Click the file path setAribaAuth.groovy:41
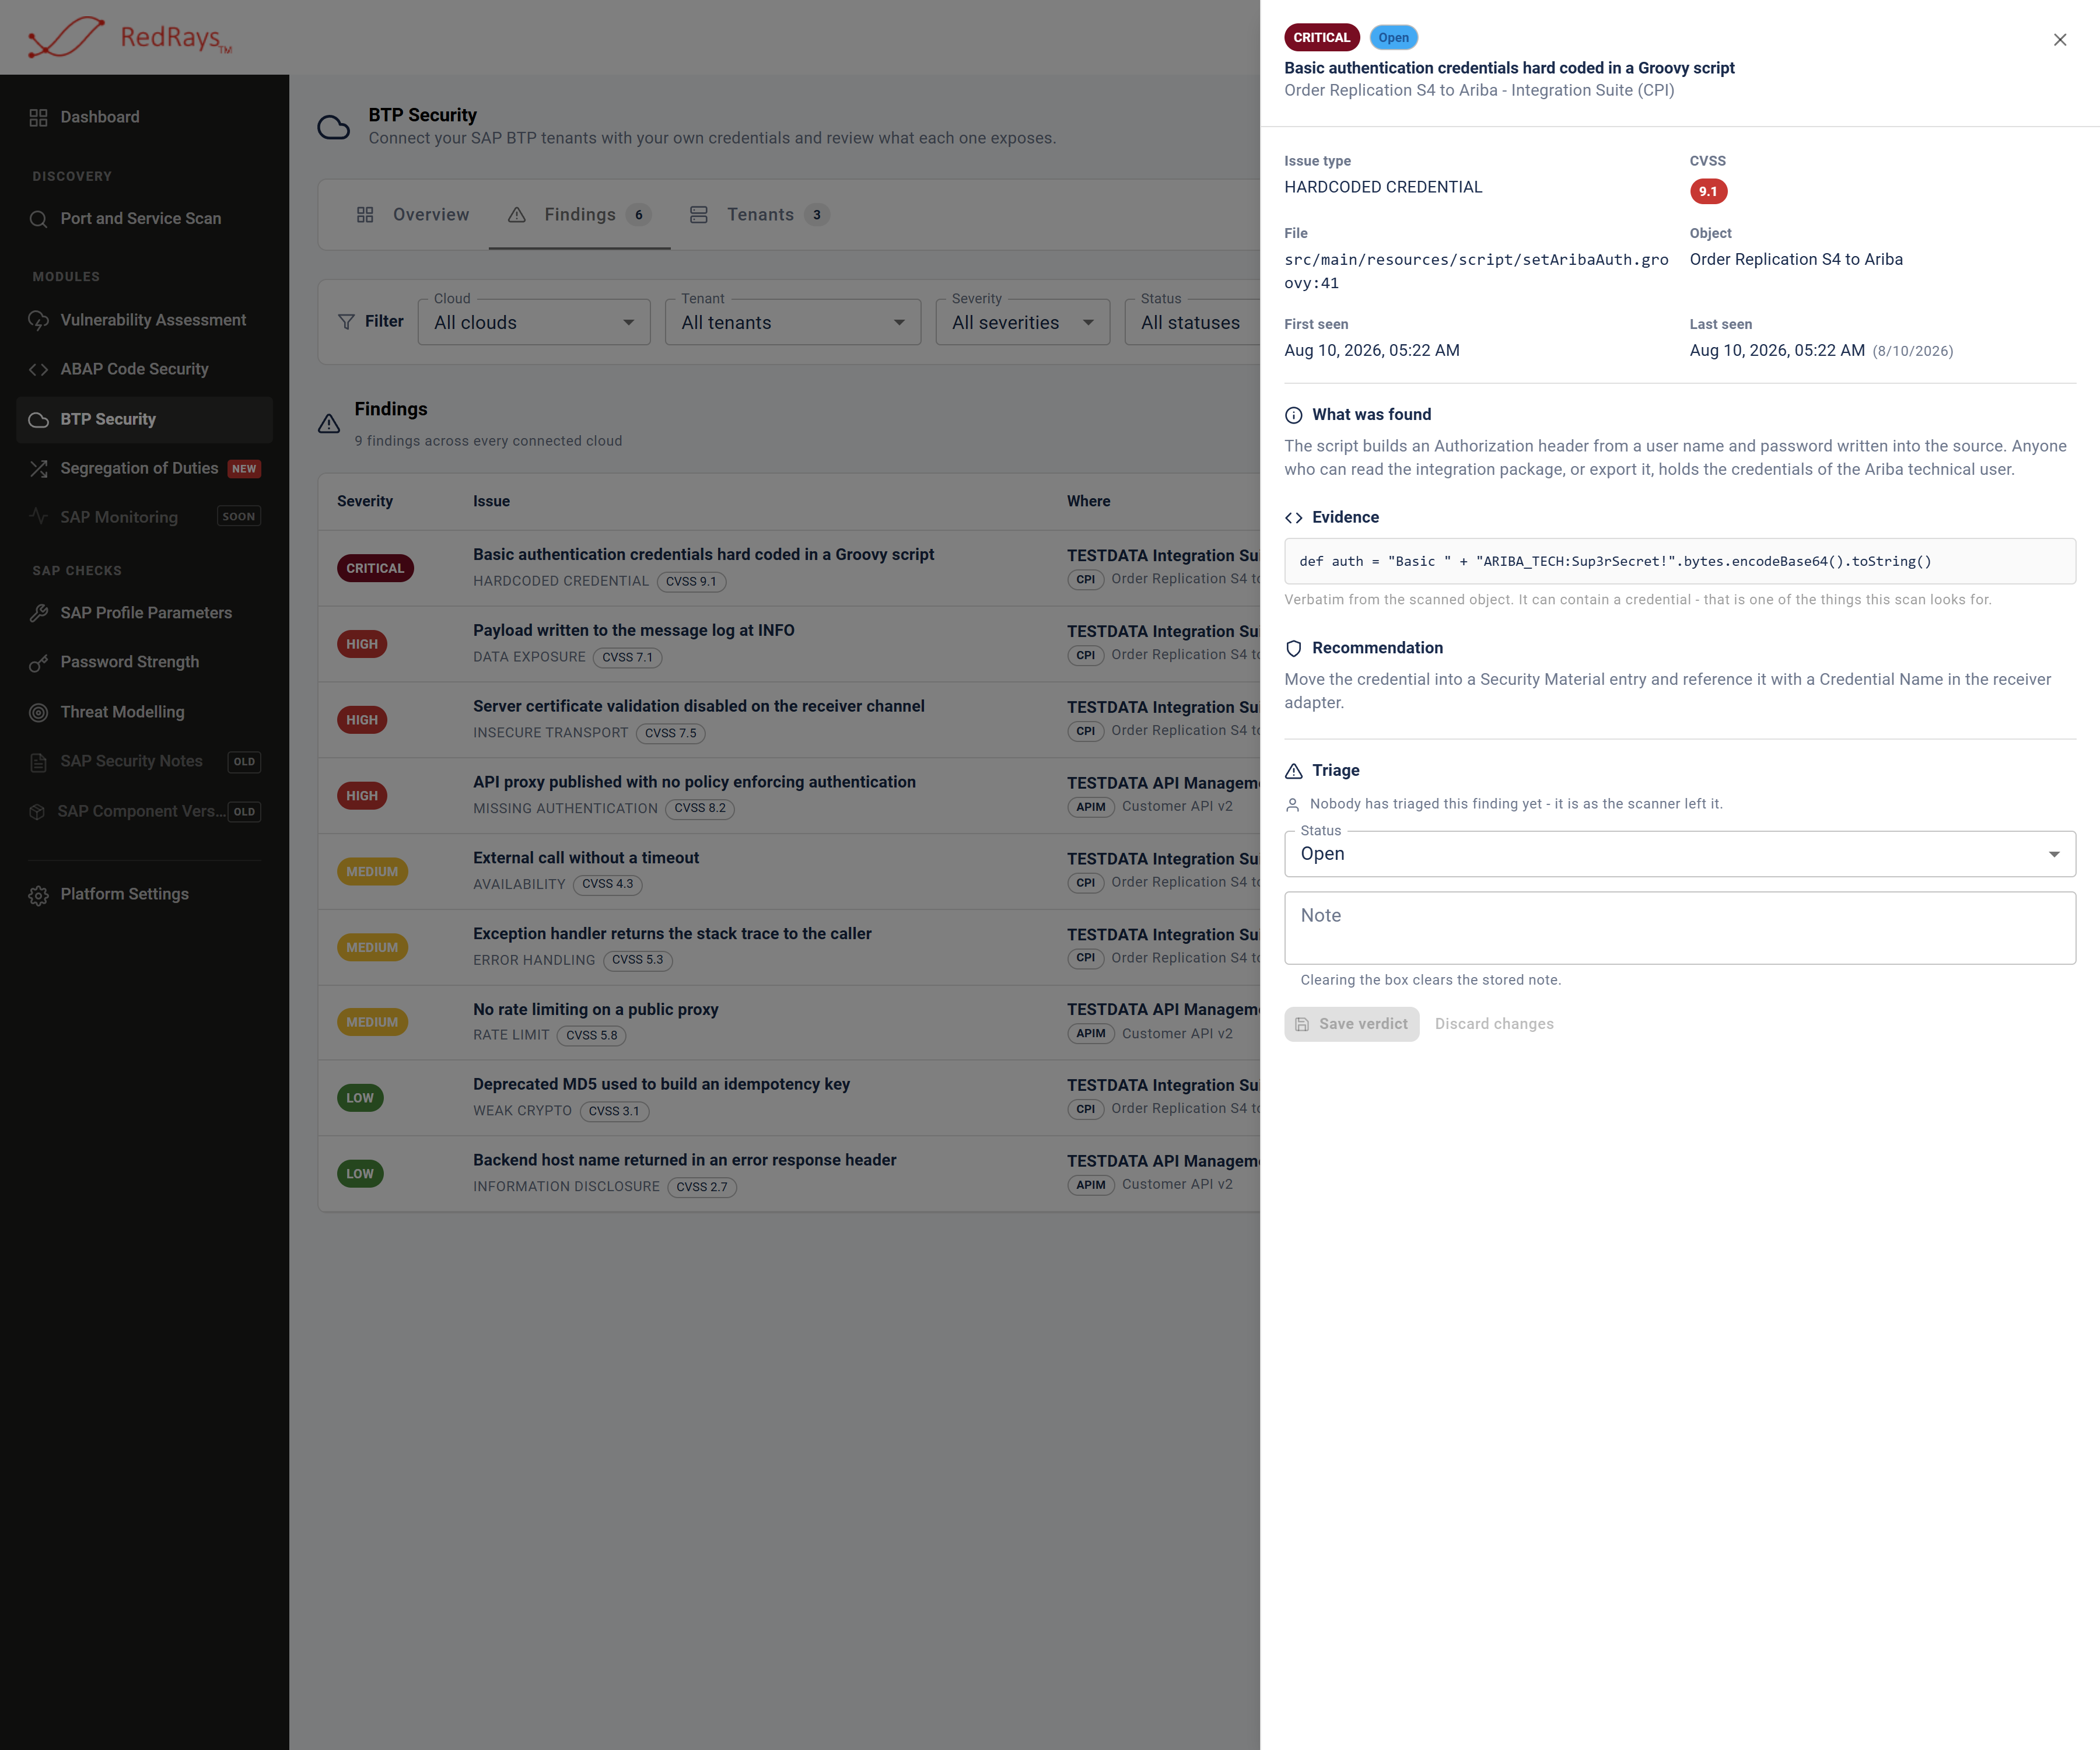Screen dimensions: 2100x1750 (x=1476, y=271)
